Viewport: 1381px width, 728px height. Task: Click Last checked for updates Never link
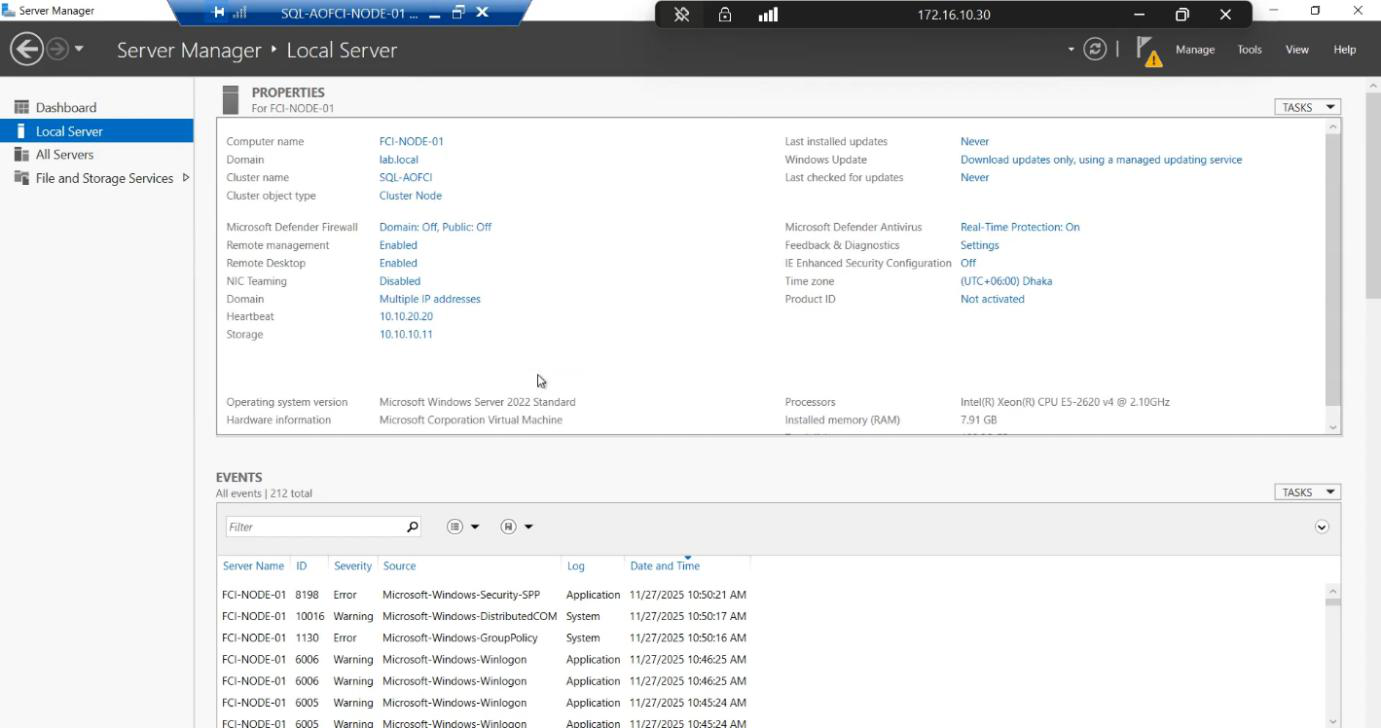point(975,177)
